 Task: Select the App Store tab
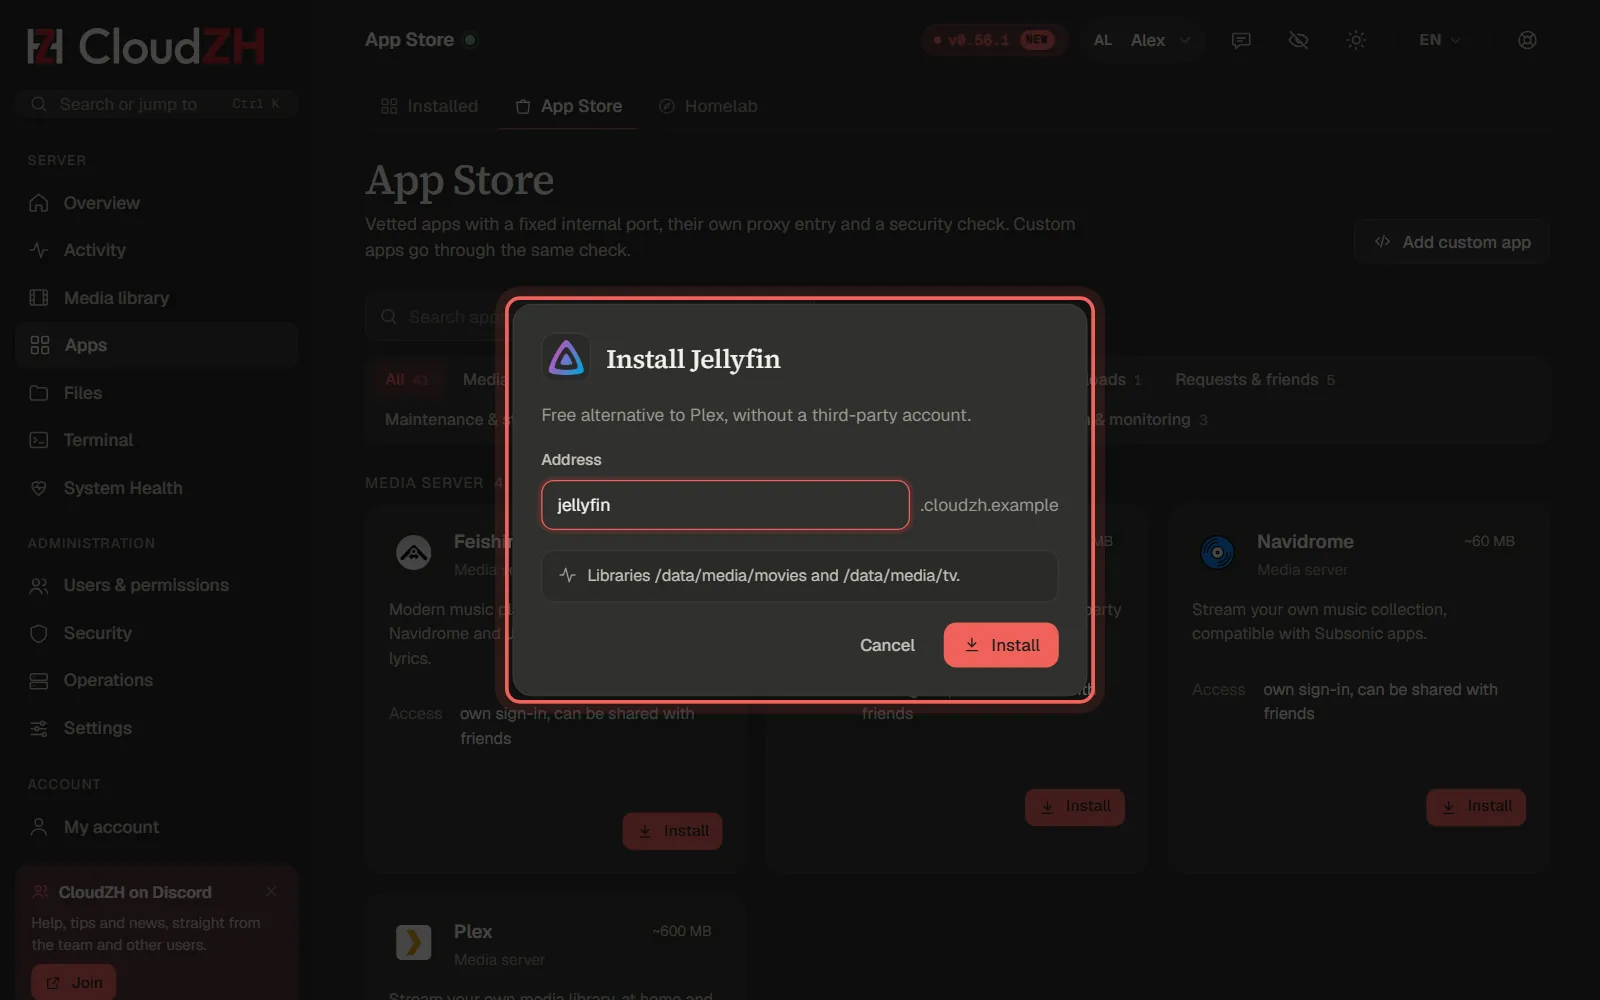tap(568, 106)
